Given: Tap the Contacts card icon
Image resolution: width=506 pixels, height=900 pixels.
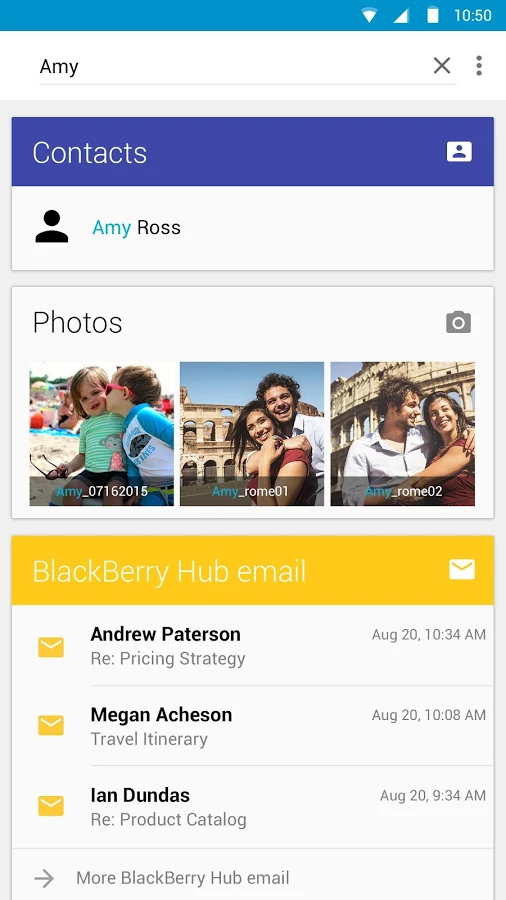Looking at the screenshot, I should tap(459, 152).
